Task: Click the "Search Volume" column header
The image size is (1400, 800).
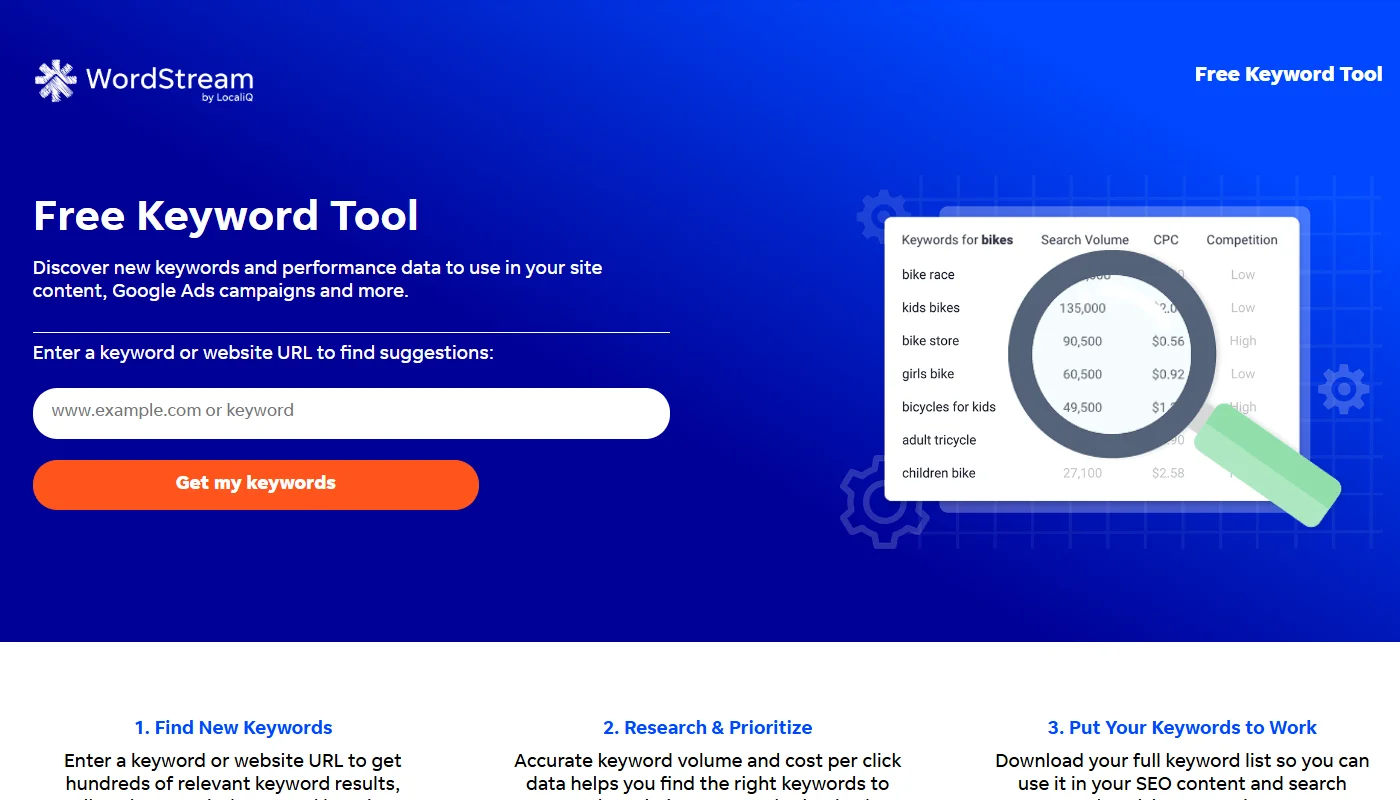Action: coord(1085,240)
